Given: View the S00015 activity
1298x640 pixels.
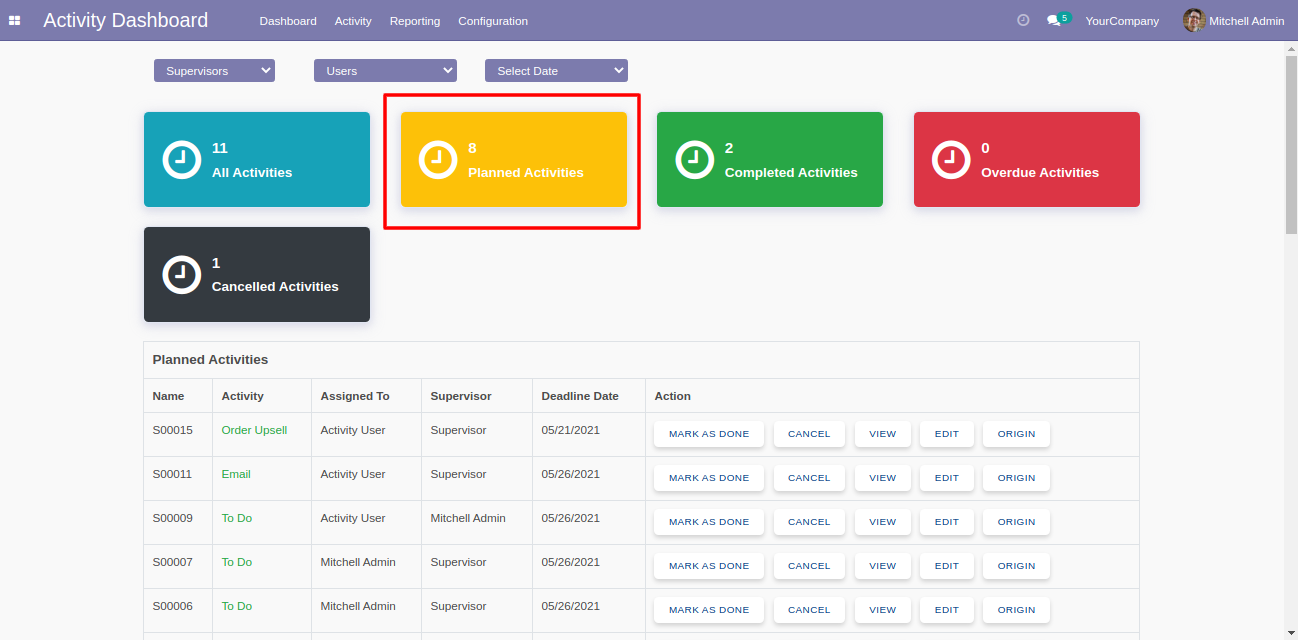Looking at the screenshot, I should [x=883, y=434].
